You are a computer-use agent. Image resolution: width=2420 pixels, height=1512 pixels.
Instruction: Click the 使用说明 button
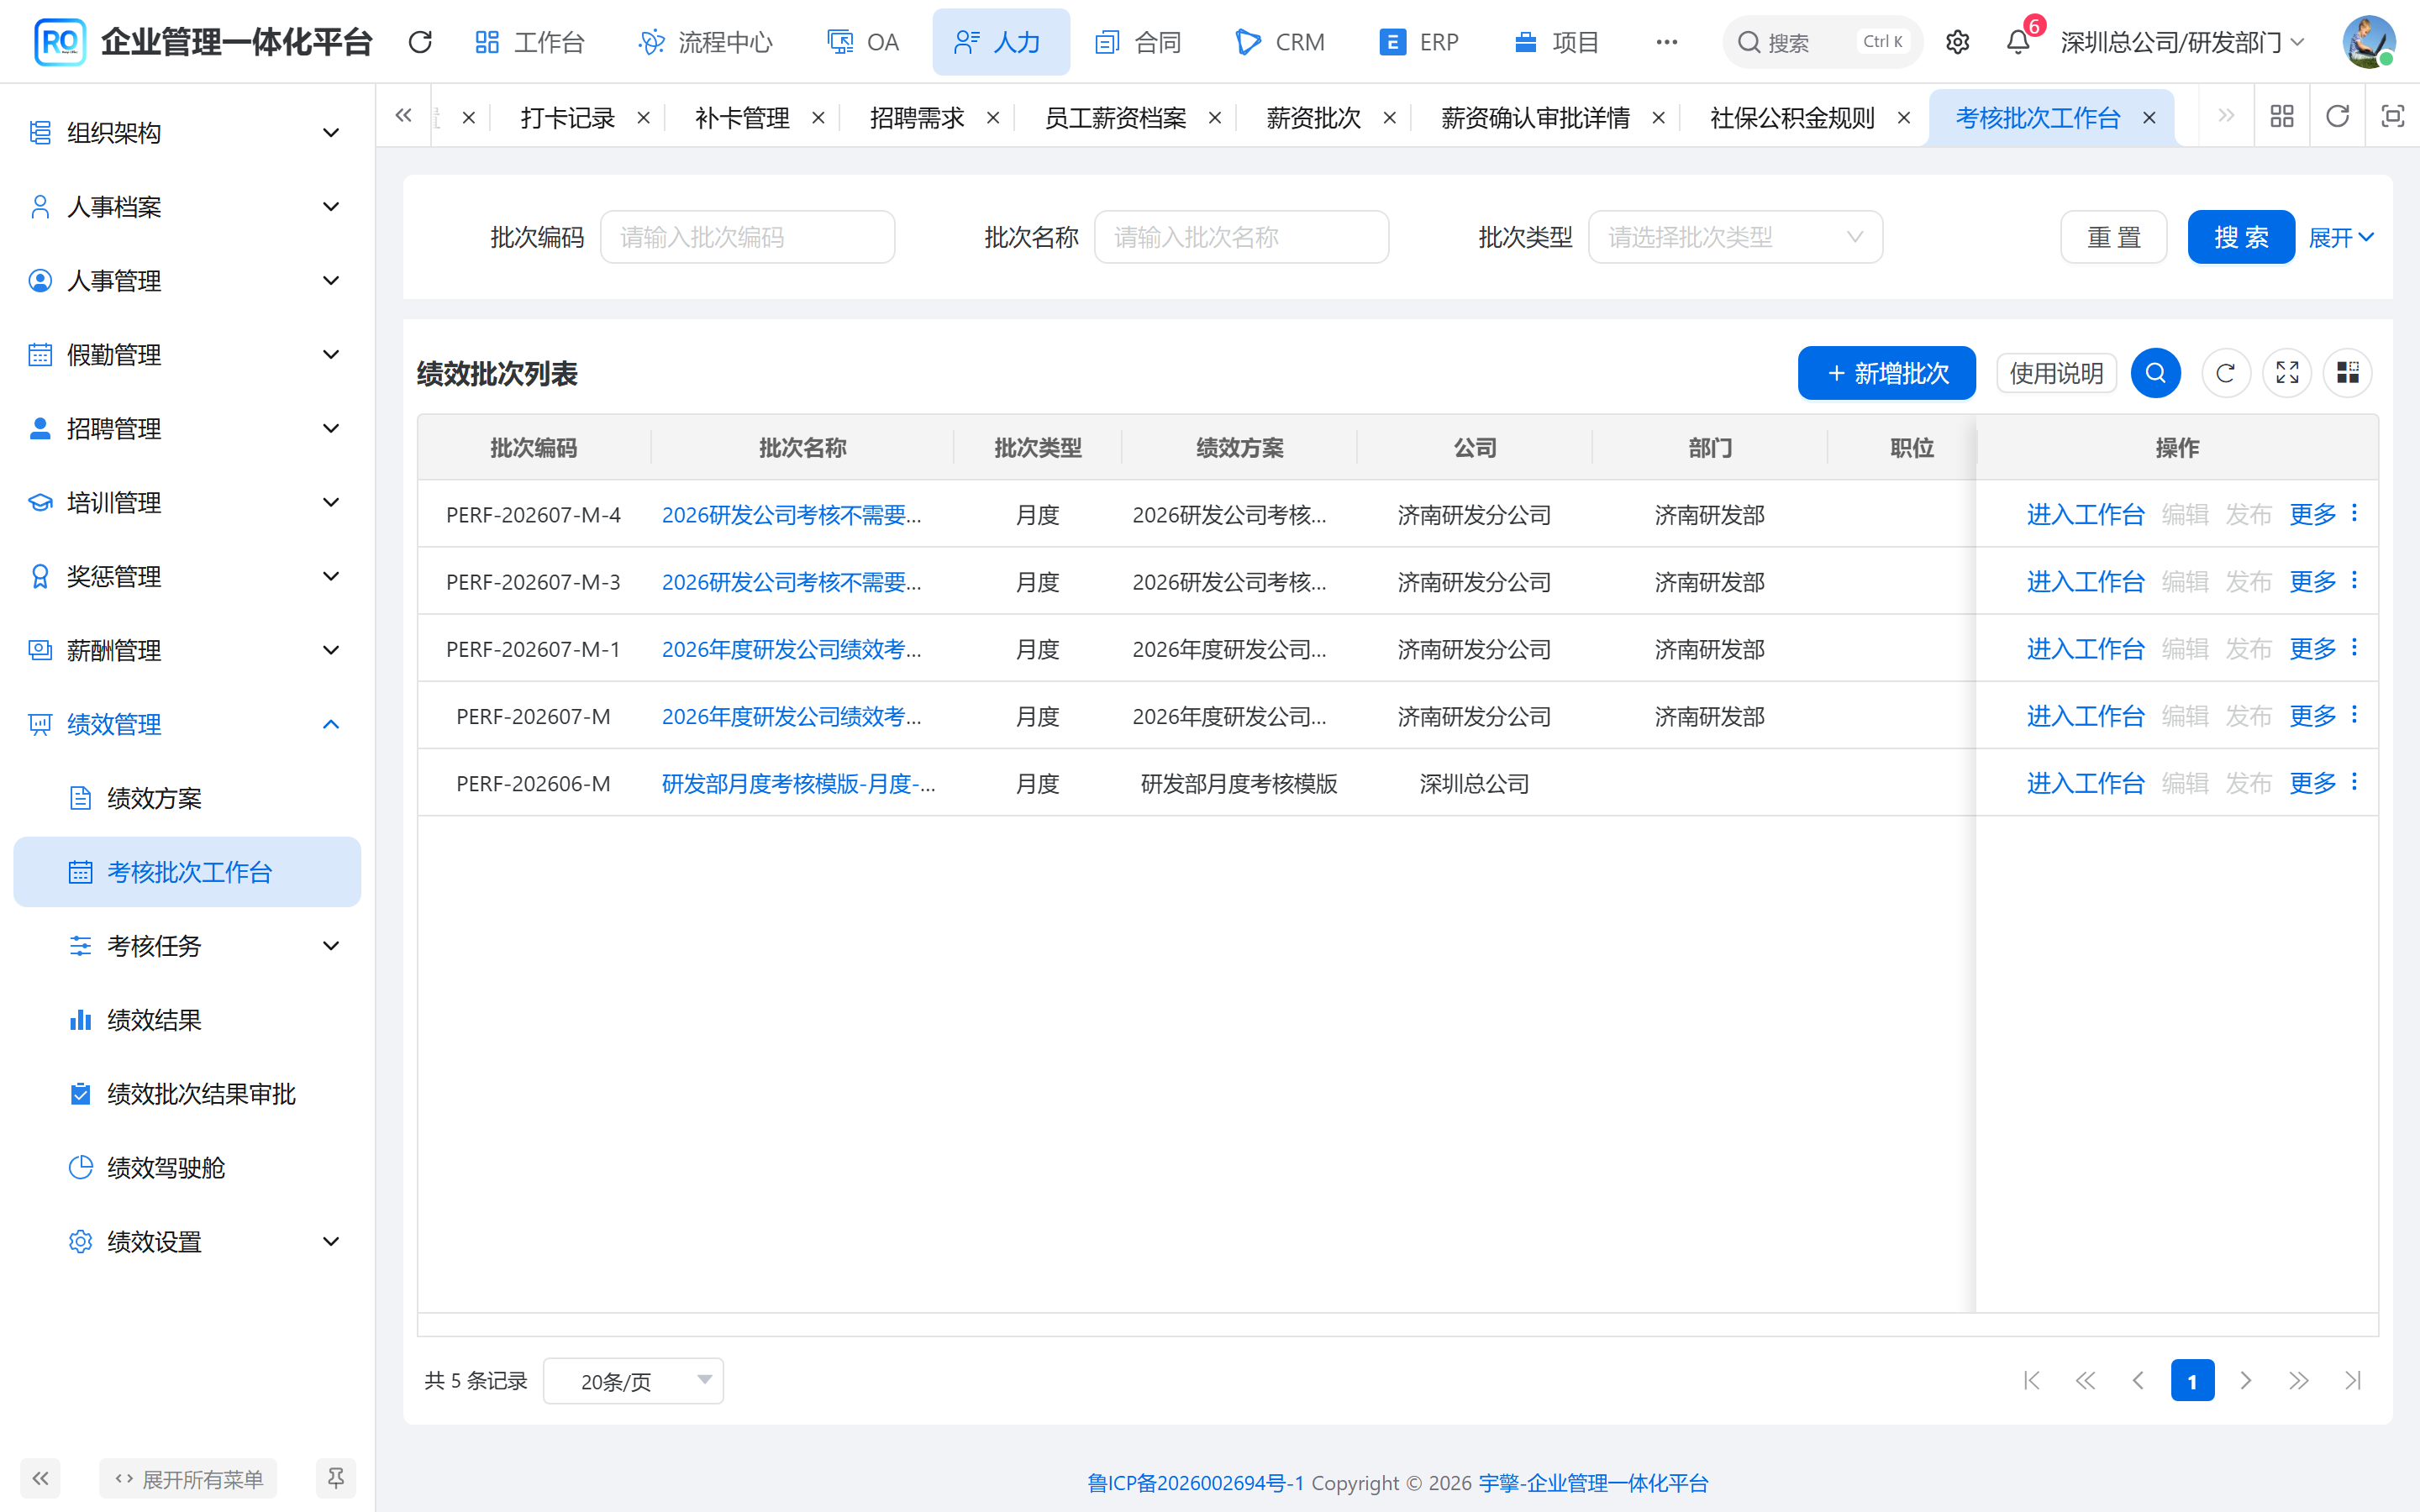[2056, 373]
